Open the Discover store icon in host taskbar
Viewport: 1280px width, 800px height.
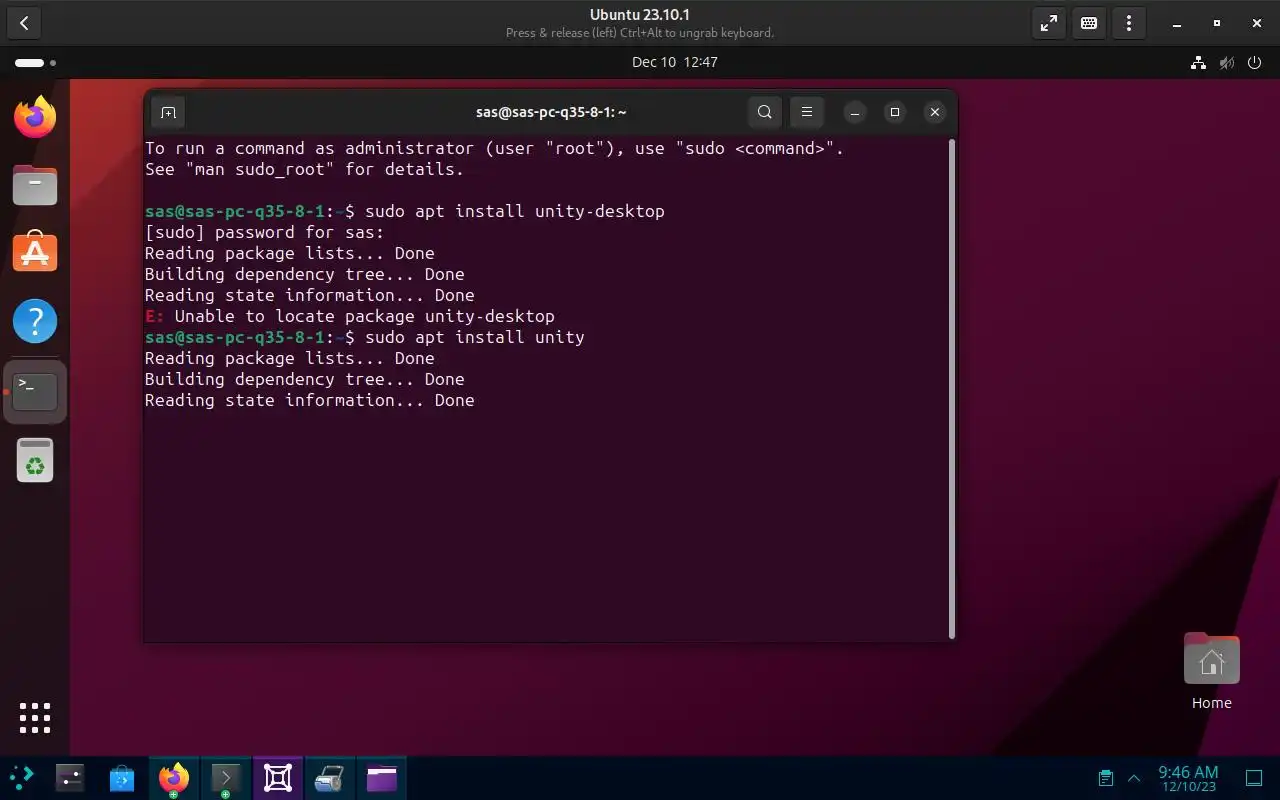pos(122,777)
